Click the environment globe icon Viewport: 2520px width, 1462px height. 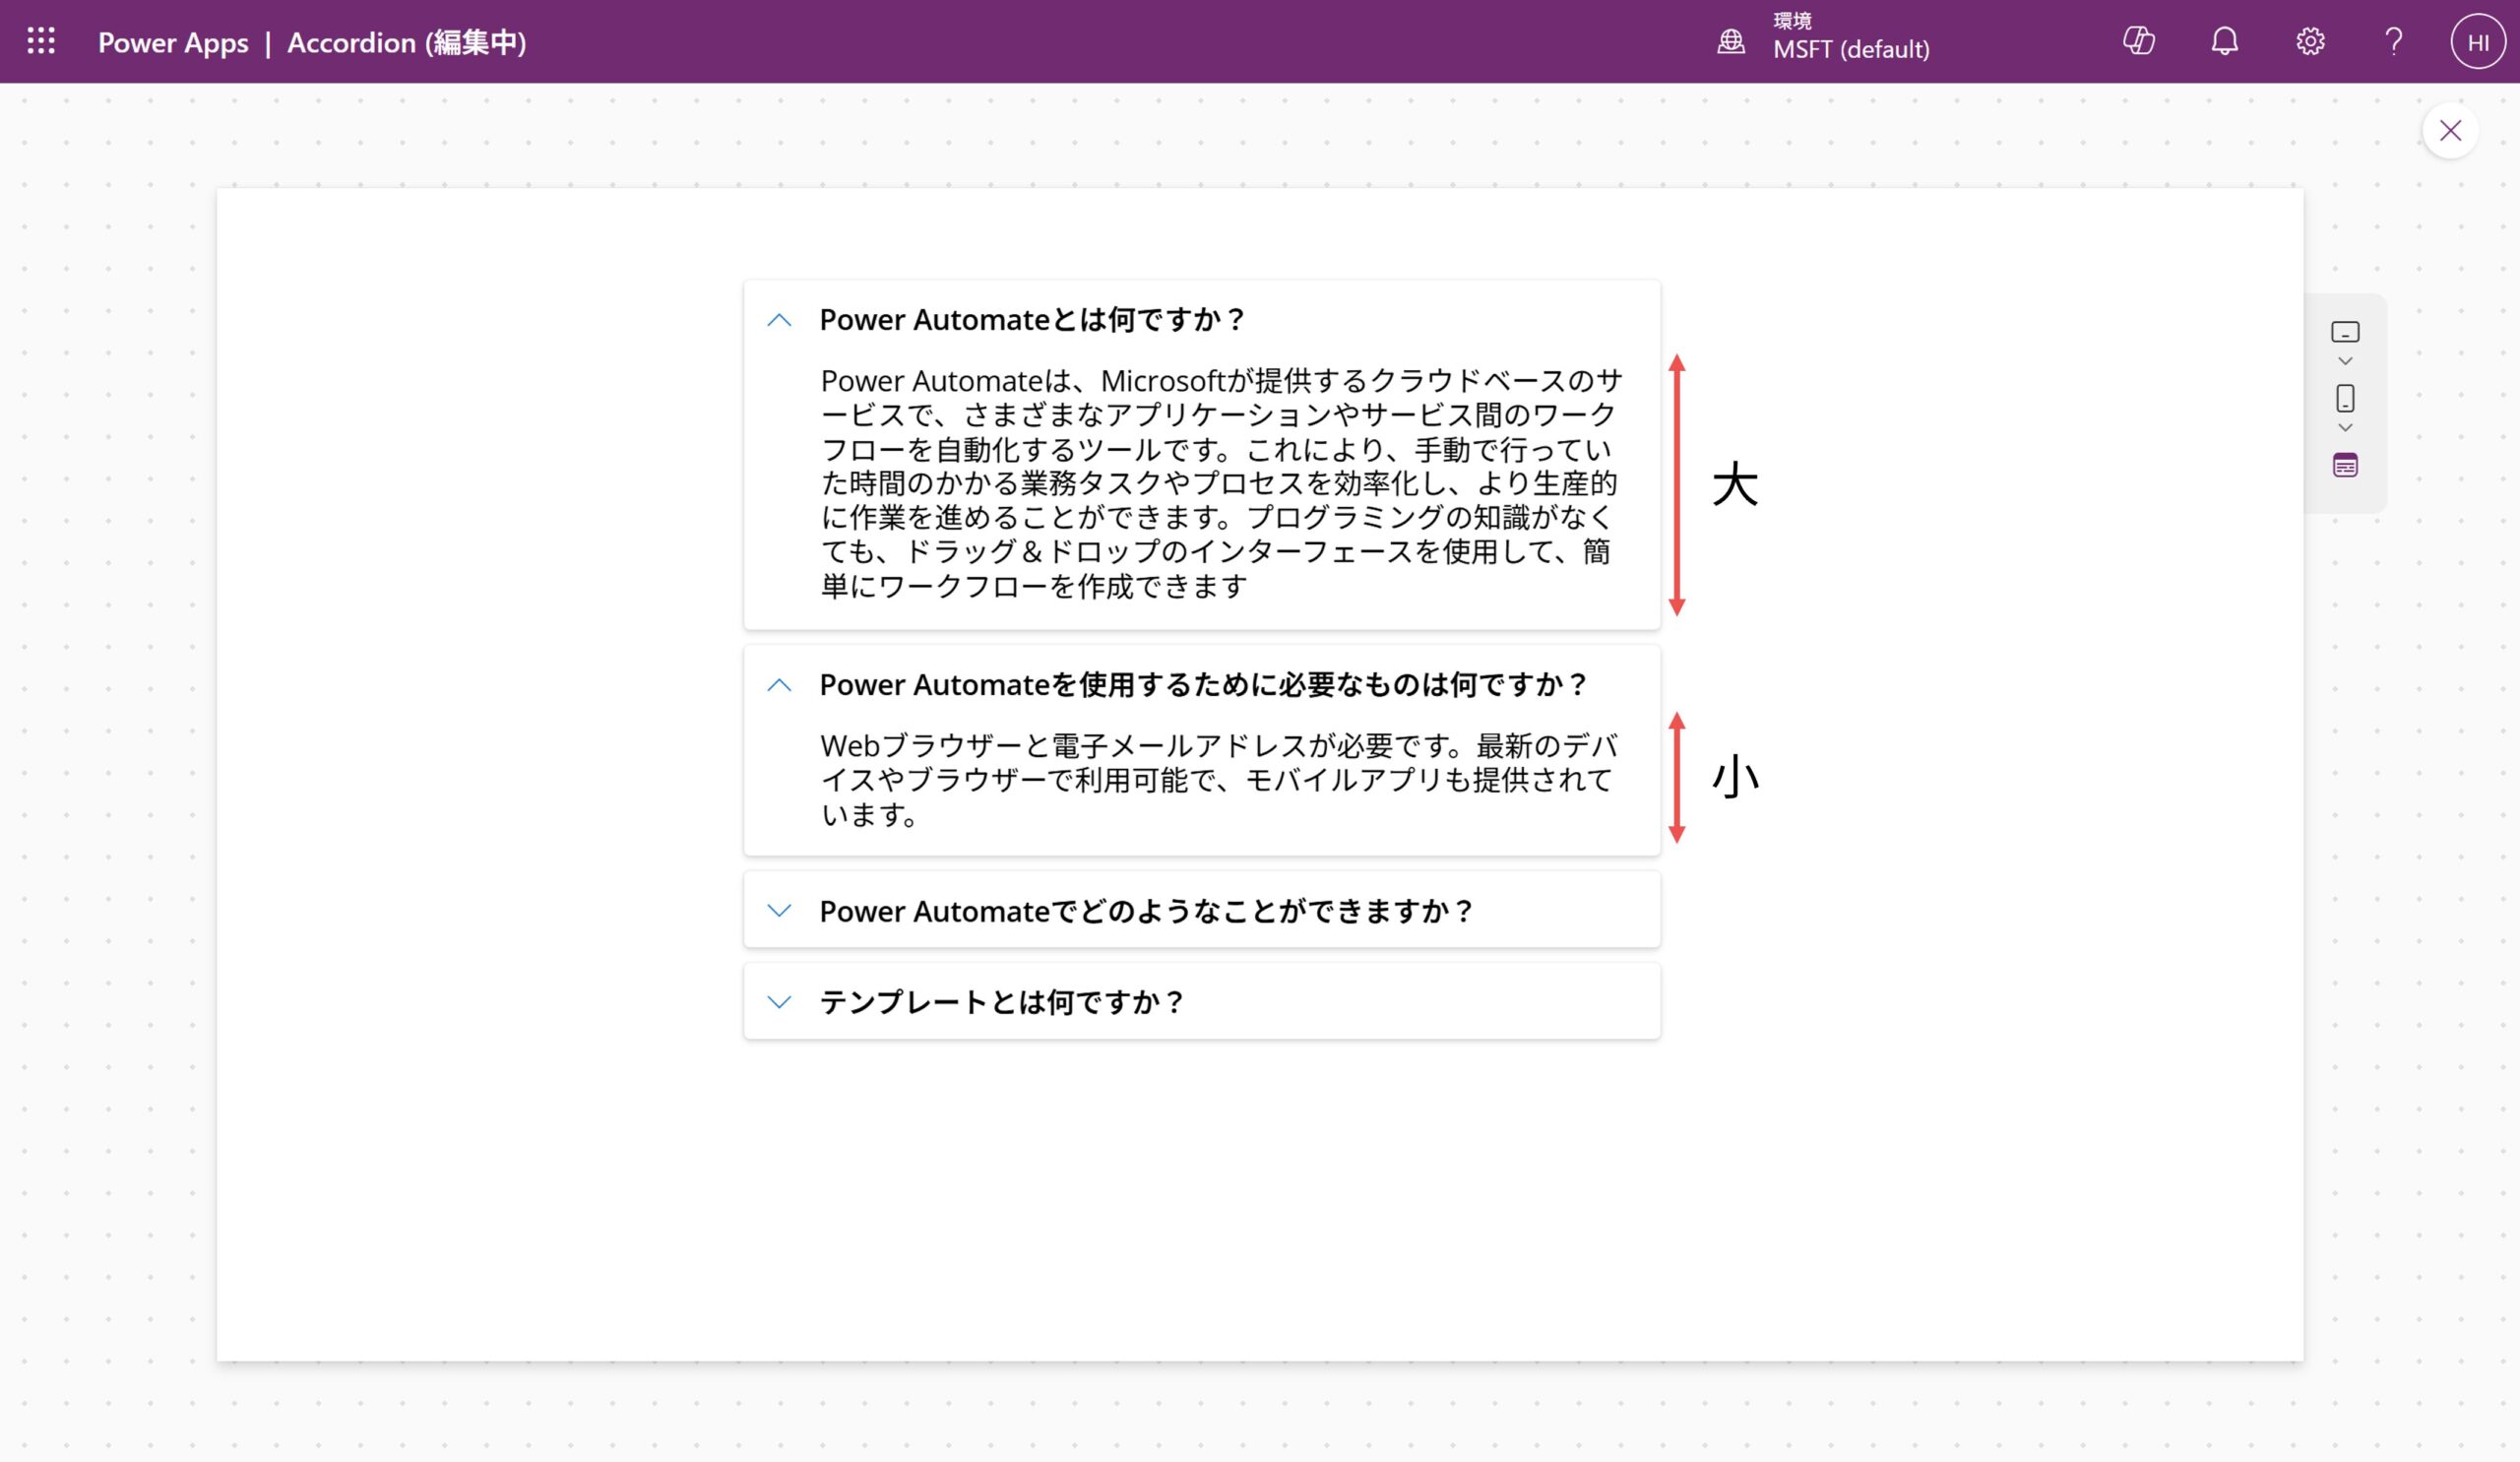click(1731, 41)
